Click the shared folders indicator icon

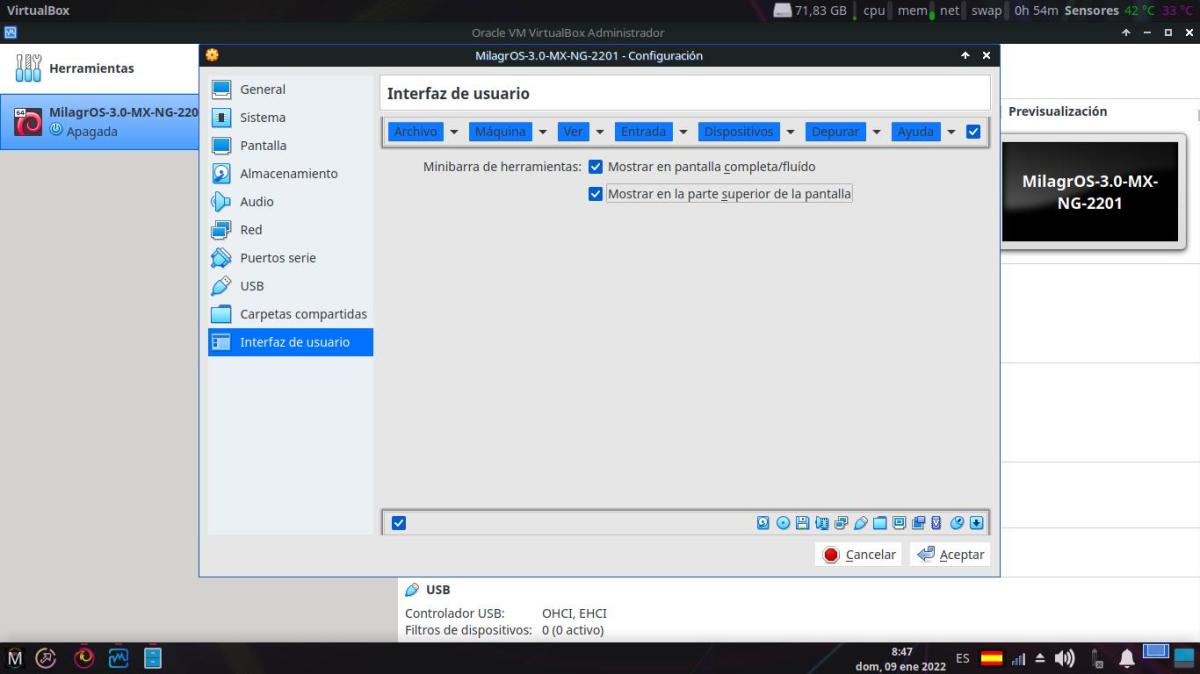[880, 523]
